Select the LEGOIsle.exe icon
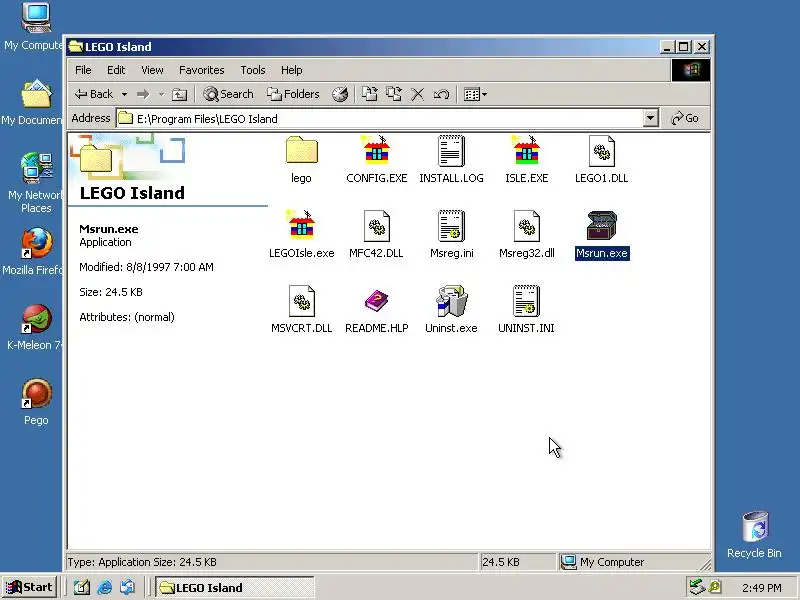 [302, 225]
